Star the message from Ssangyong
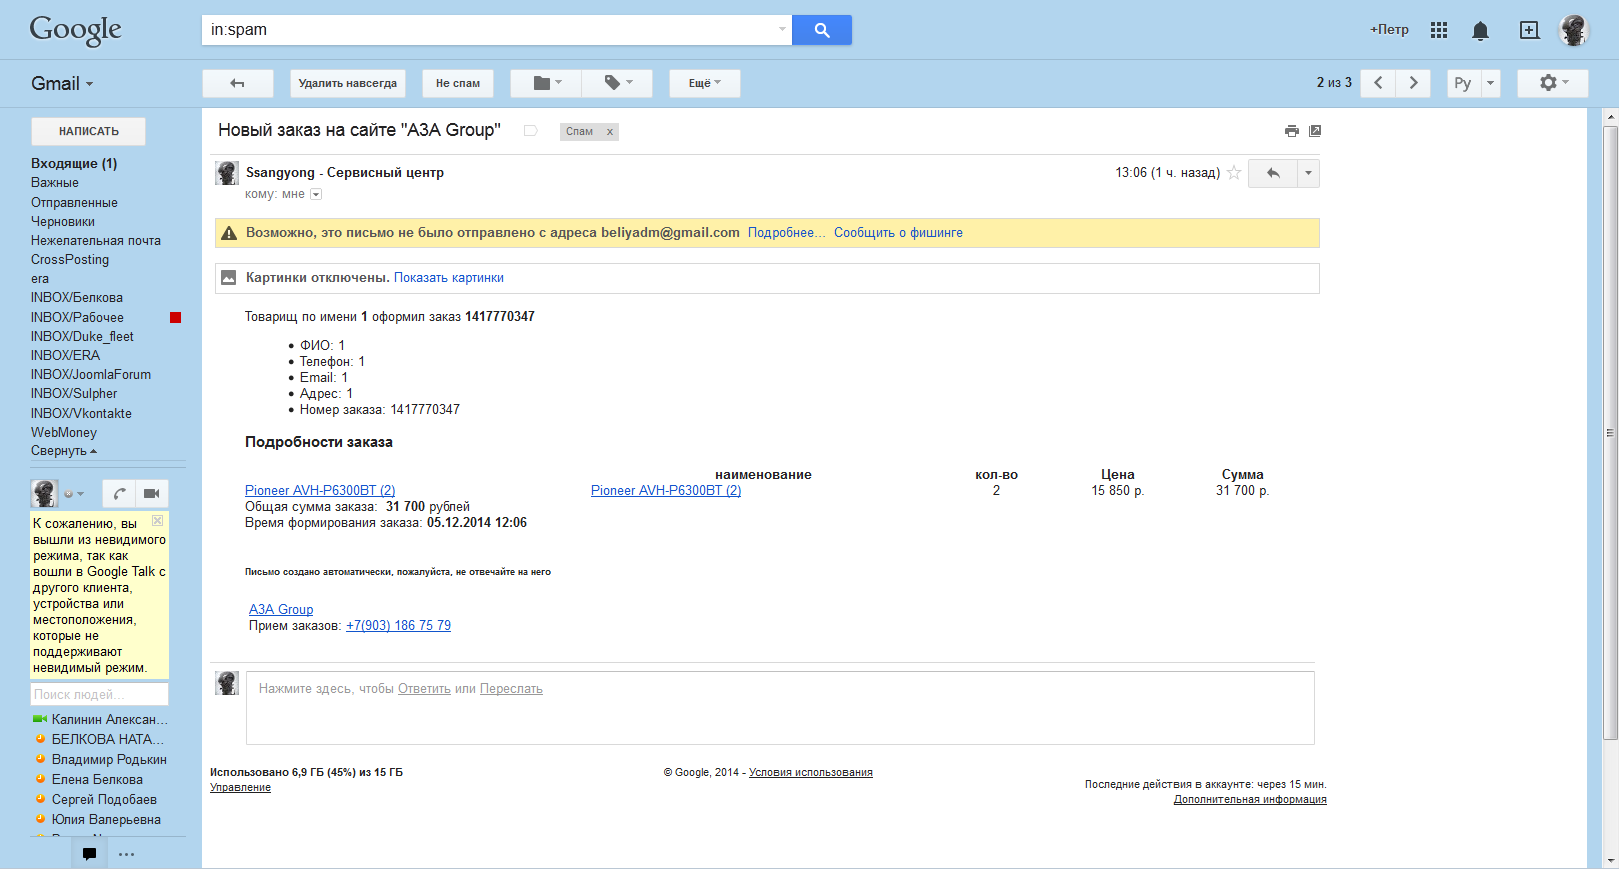The width and height of the screenshot is (1619, 869). (x=1234, y=173)
